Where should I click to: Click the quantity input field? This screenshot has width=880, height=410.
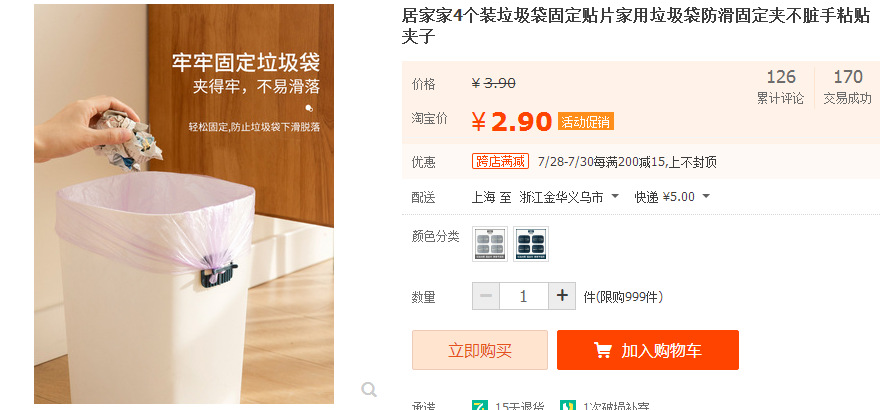pyautogui.click(x=523, y=296)
